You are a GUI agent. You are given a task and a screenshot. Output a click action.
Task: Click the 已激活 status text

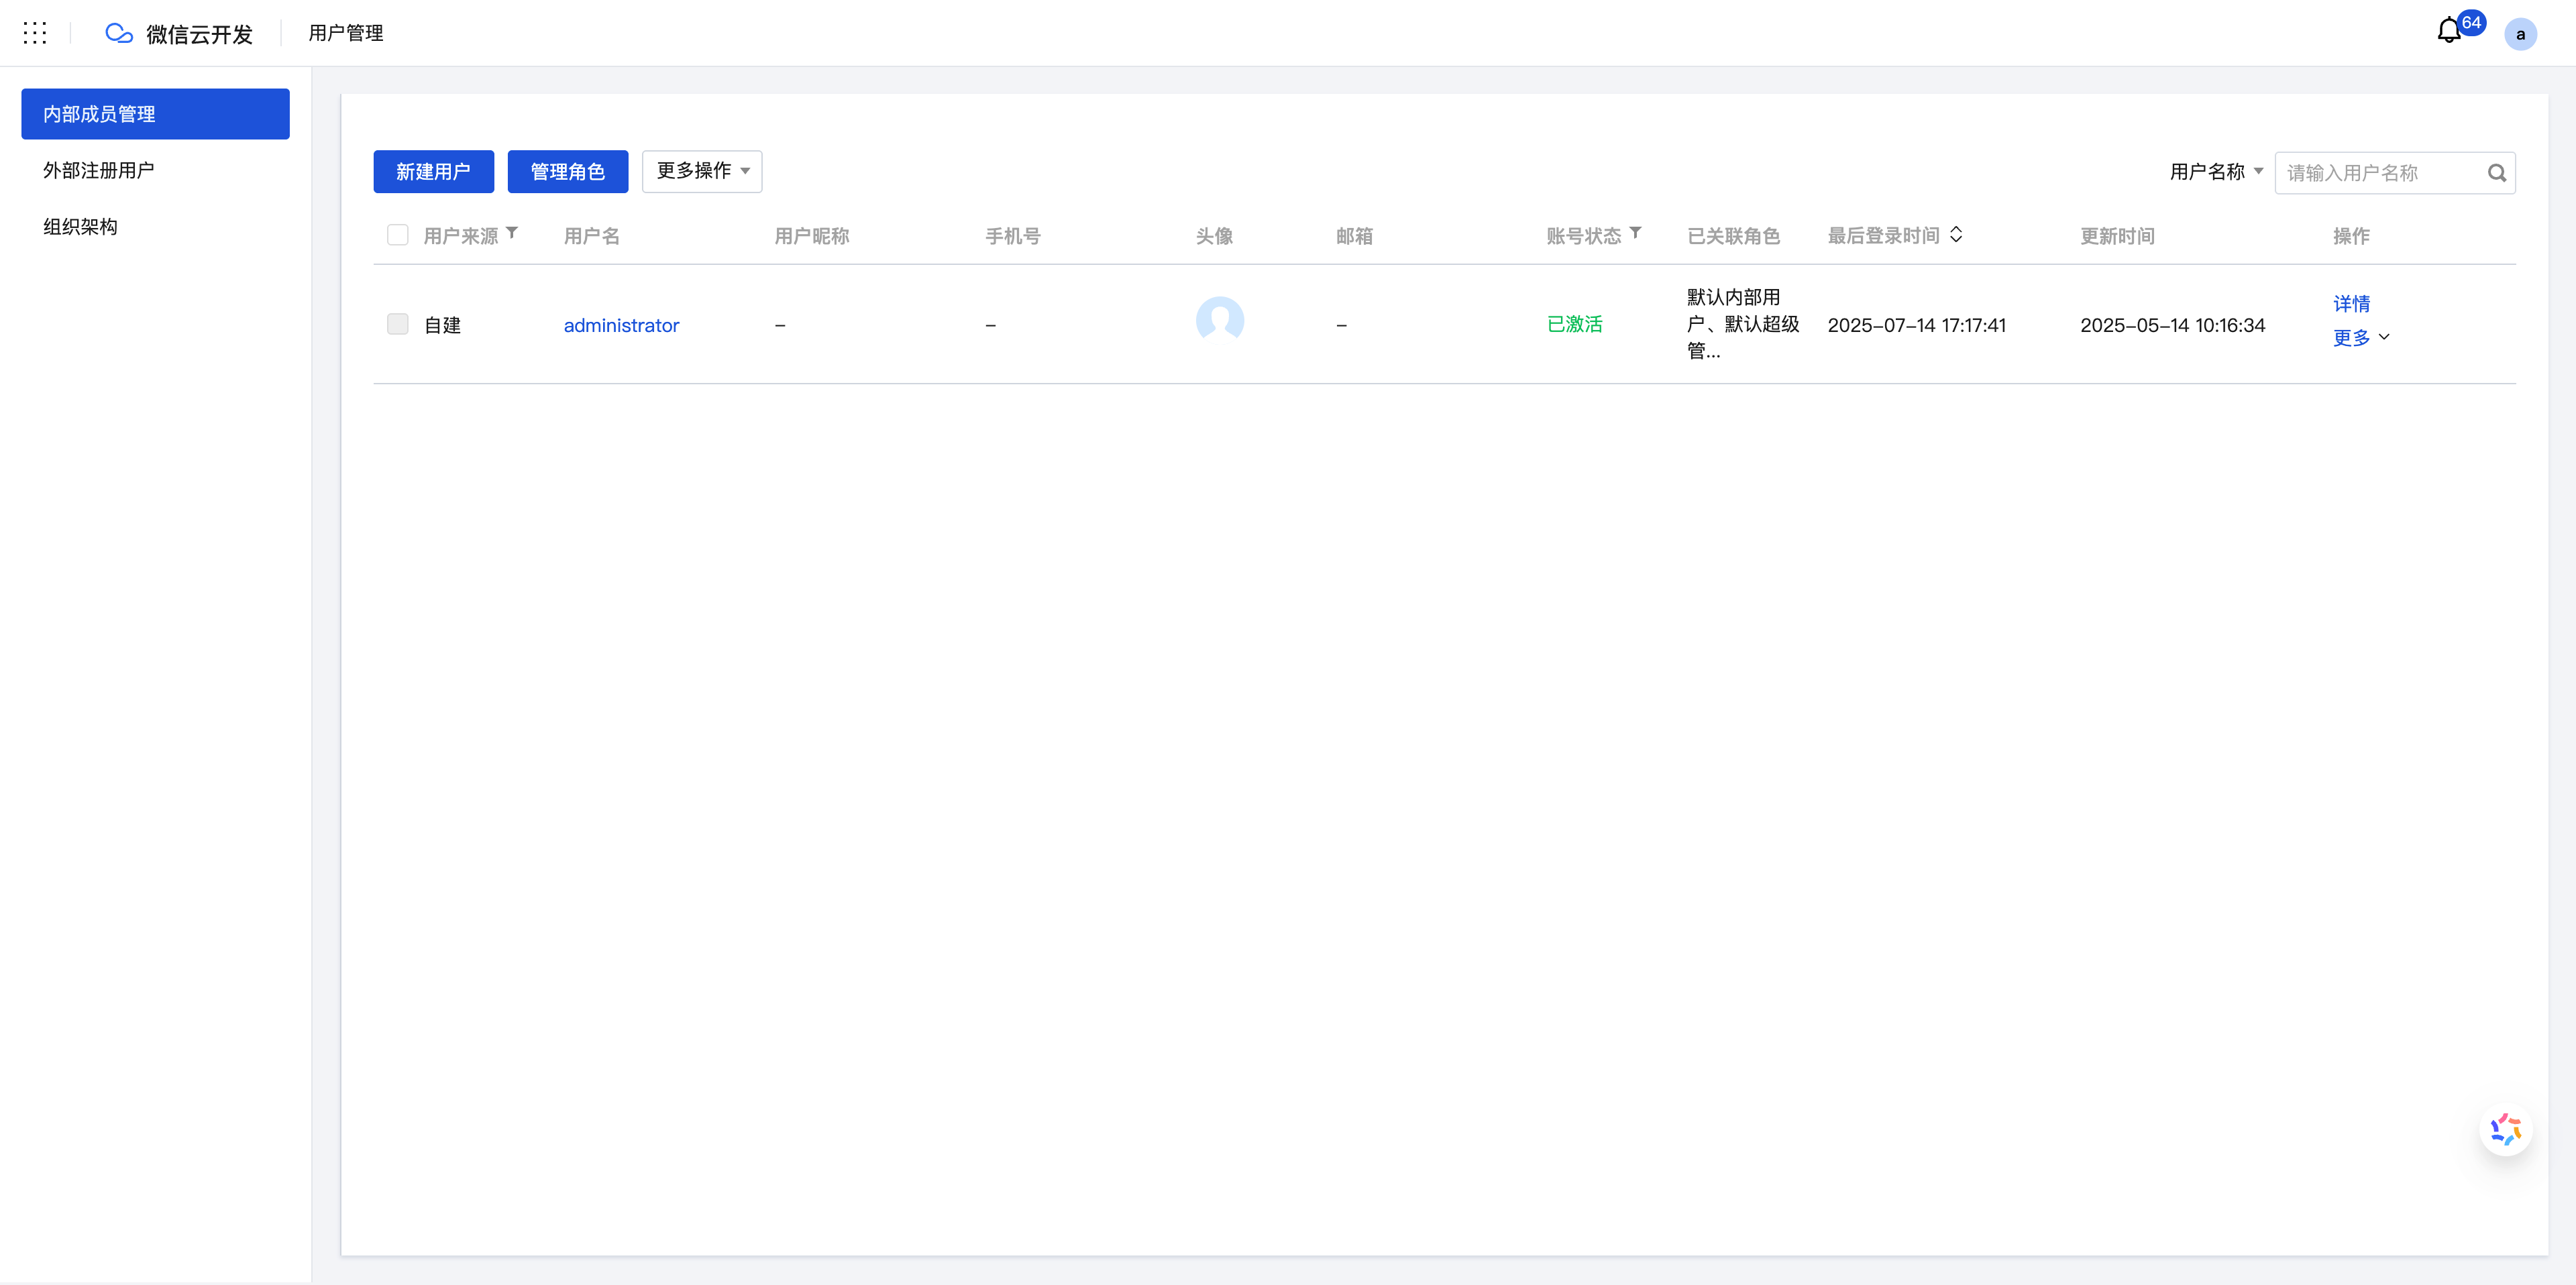coord(1574,324)
